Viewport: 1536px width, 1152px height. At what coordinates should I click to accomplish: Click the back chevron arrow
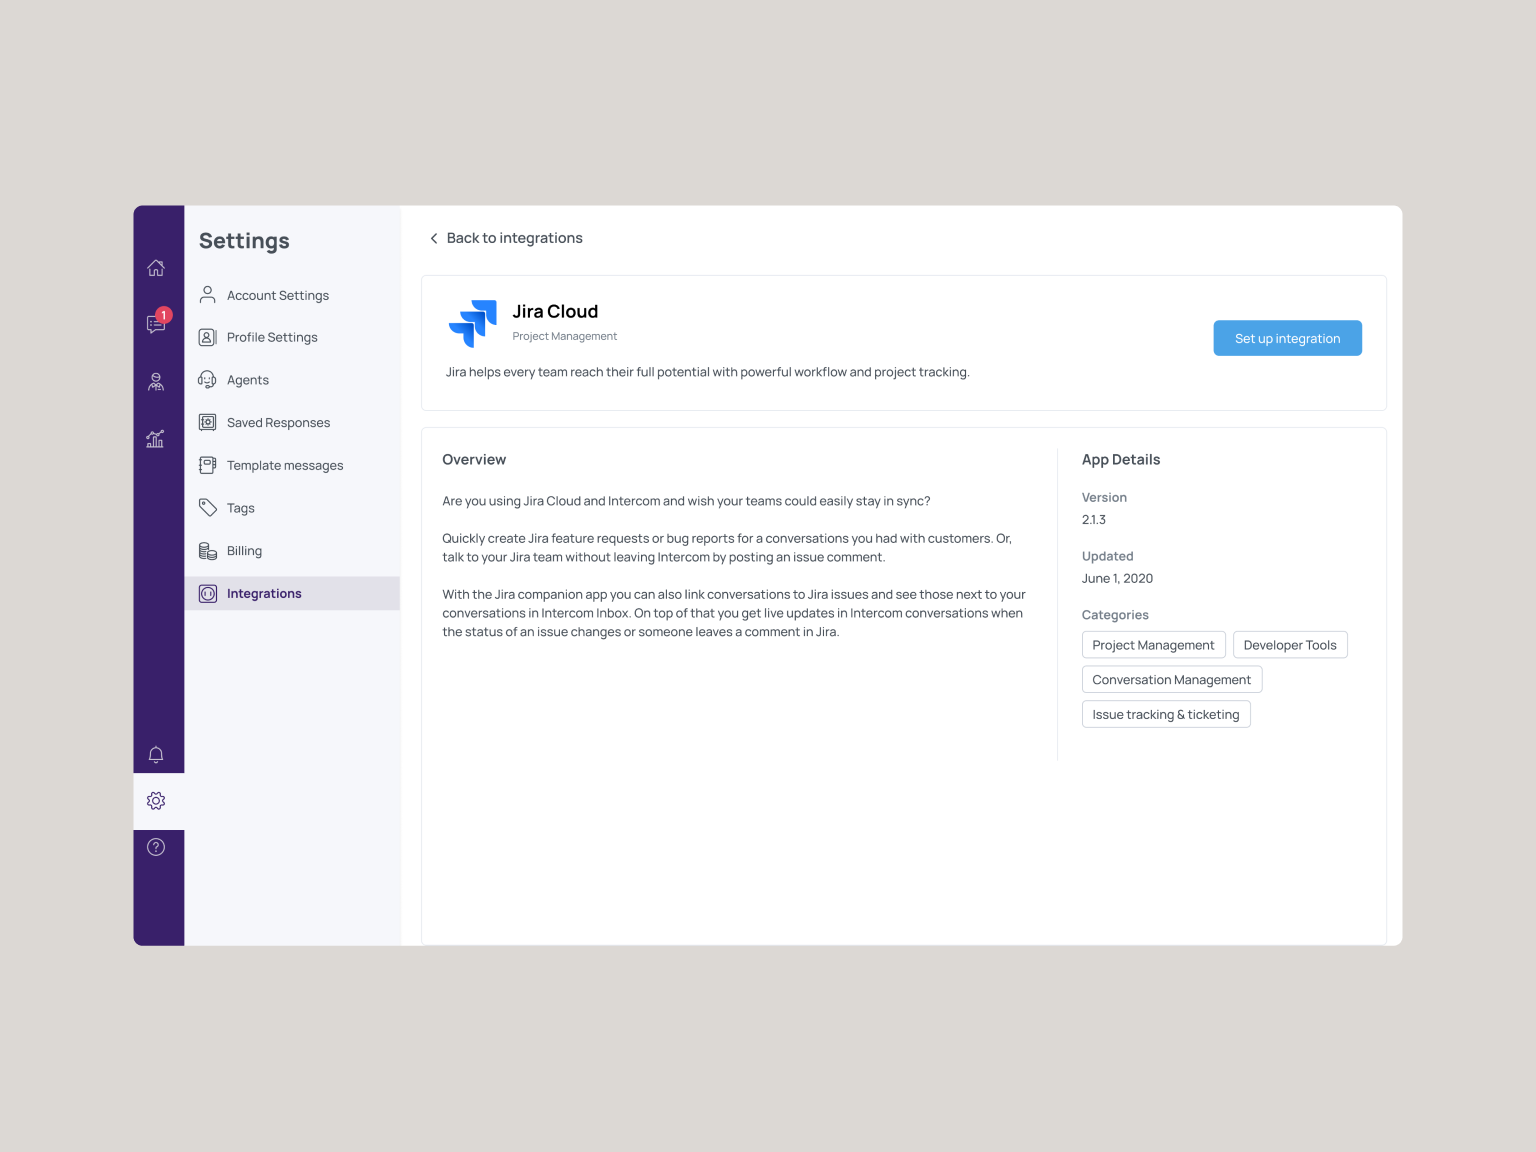(x=434, y=238)
